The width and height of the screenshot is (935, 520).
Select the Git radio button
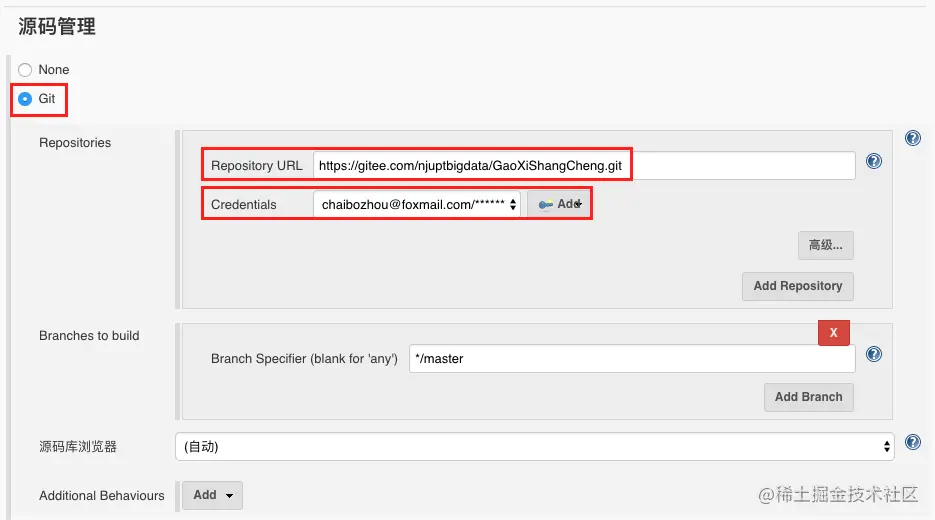(25, 98)
